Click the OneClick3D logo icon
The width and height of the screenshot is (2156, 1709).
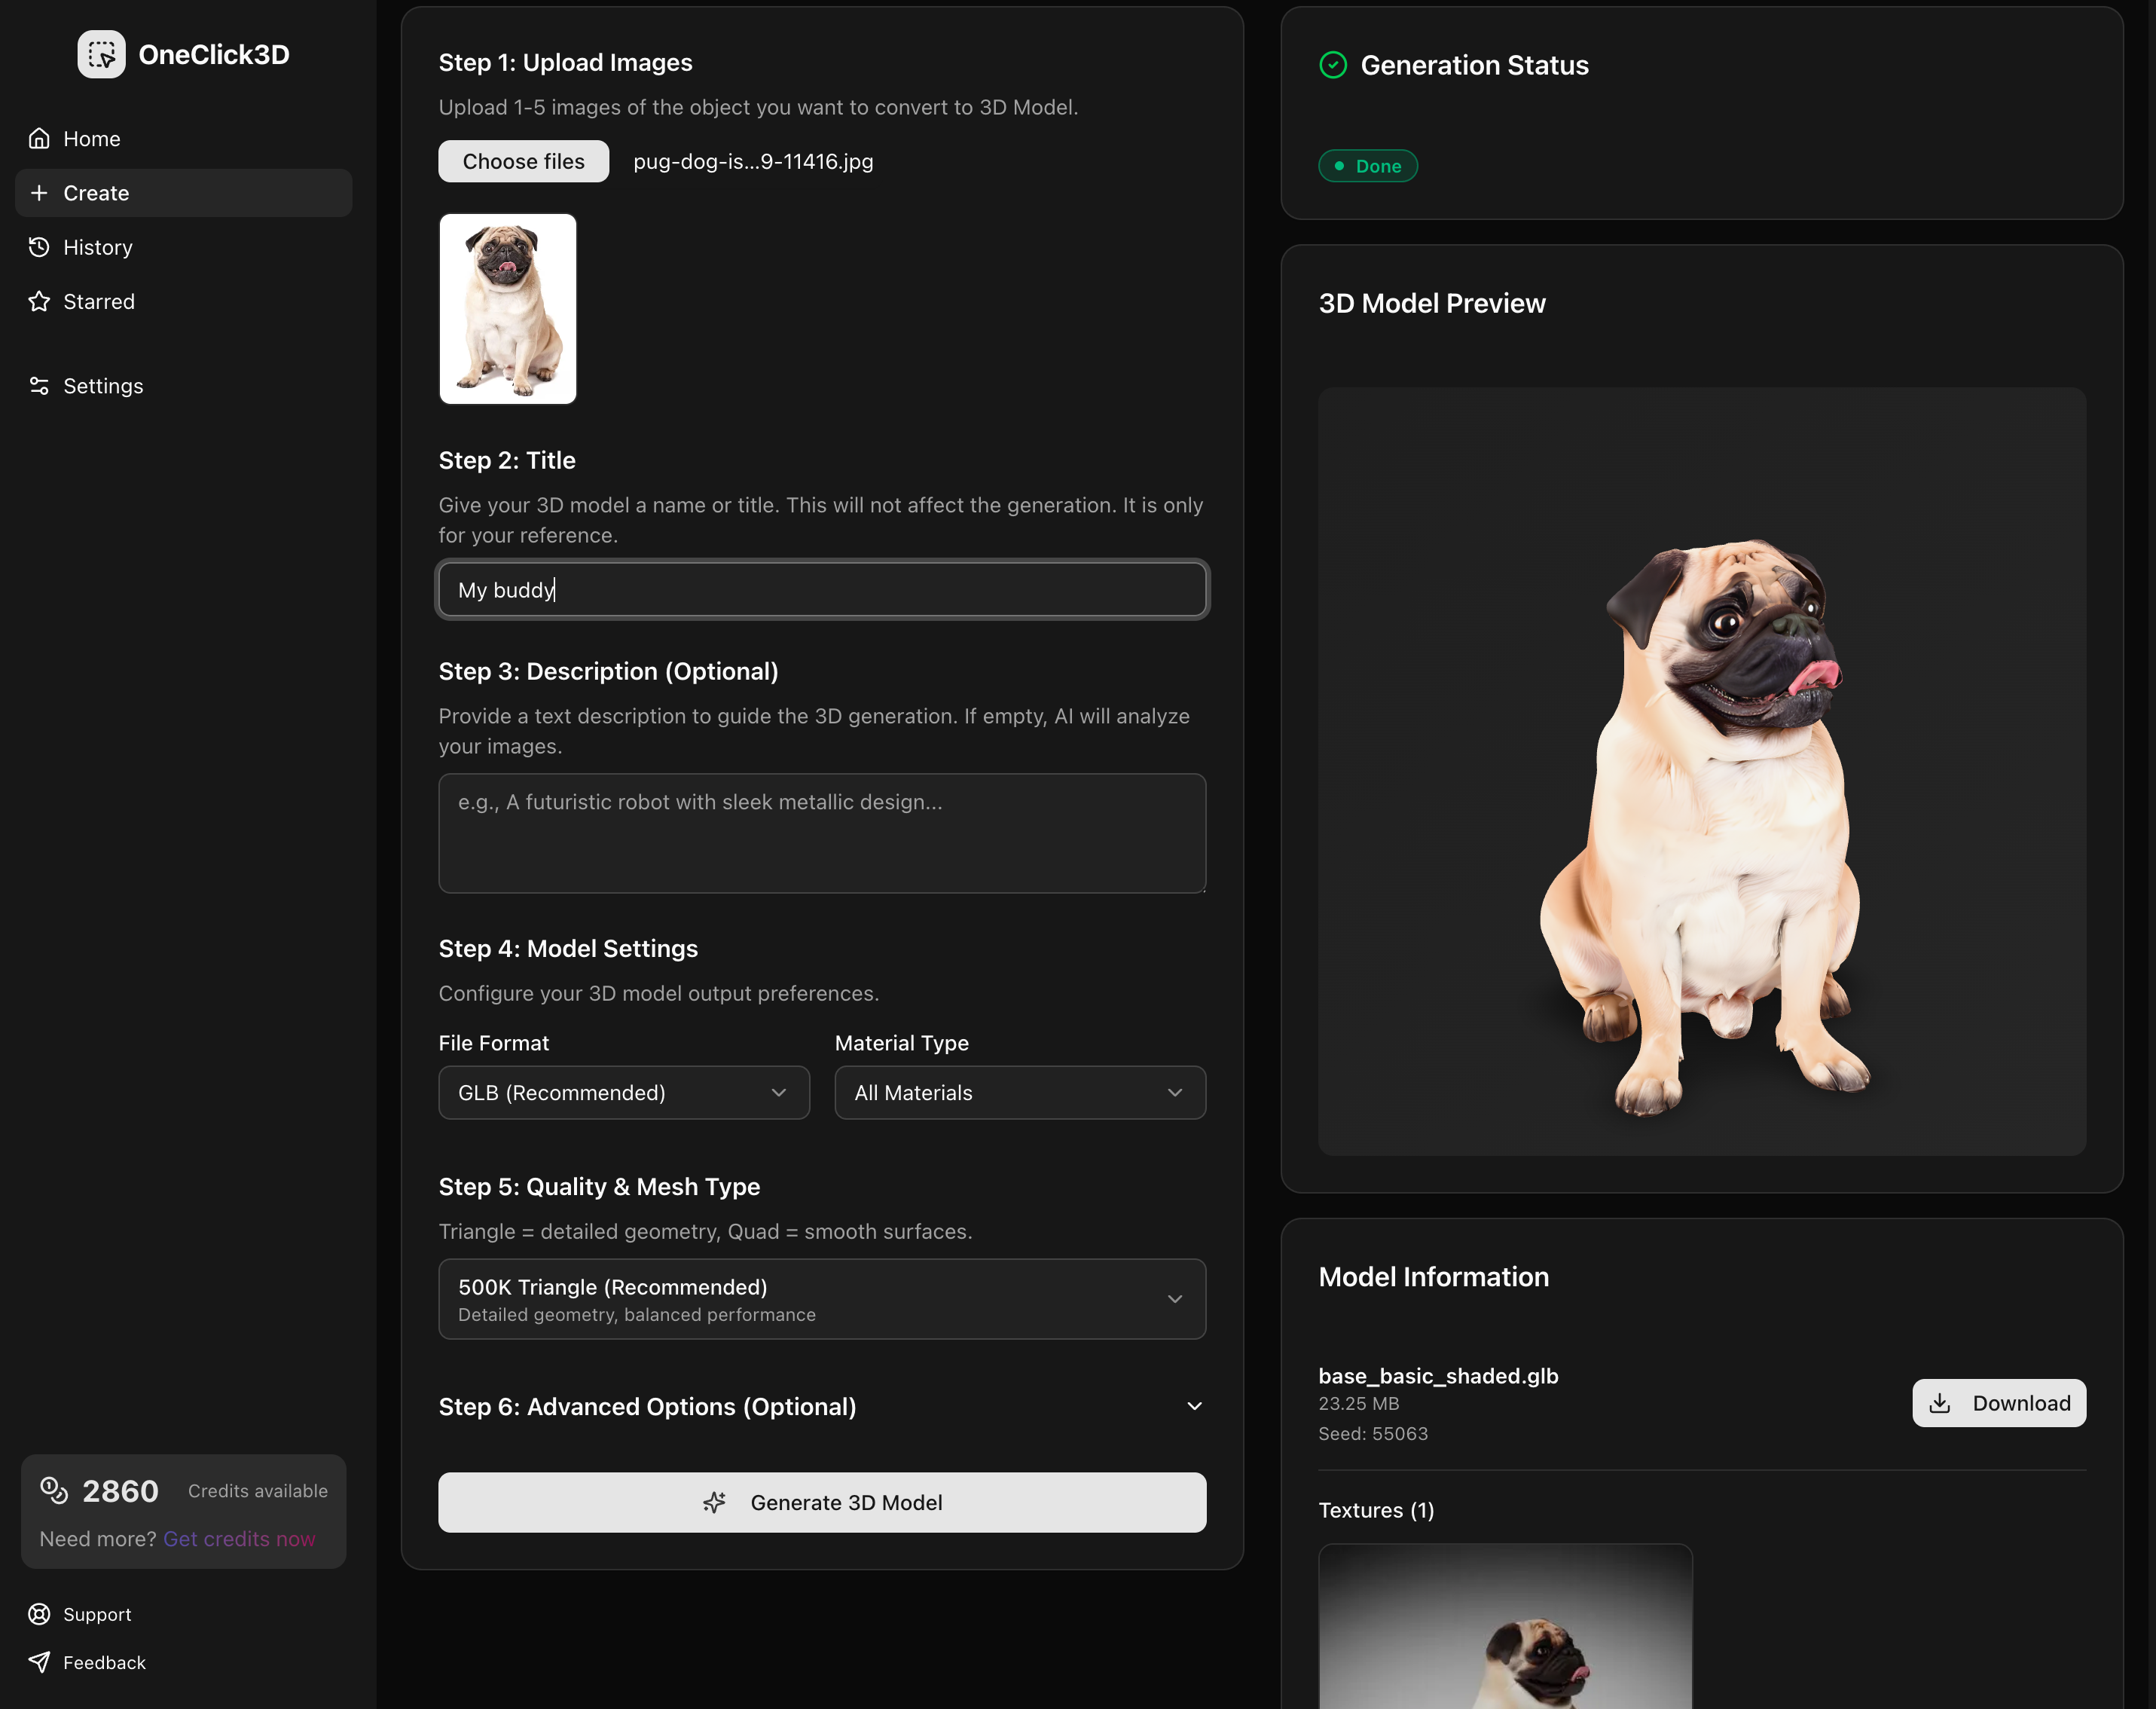[100, 55]
